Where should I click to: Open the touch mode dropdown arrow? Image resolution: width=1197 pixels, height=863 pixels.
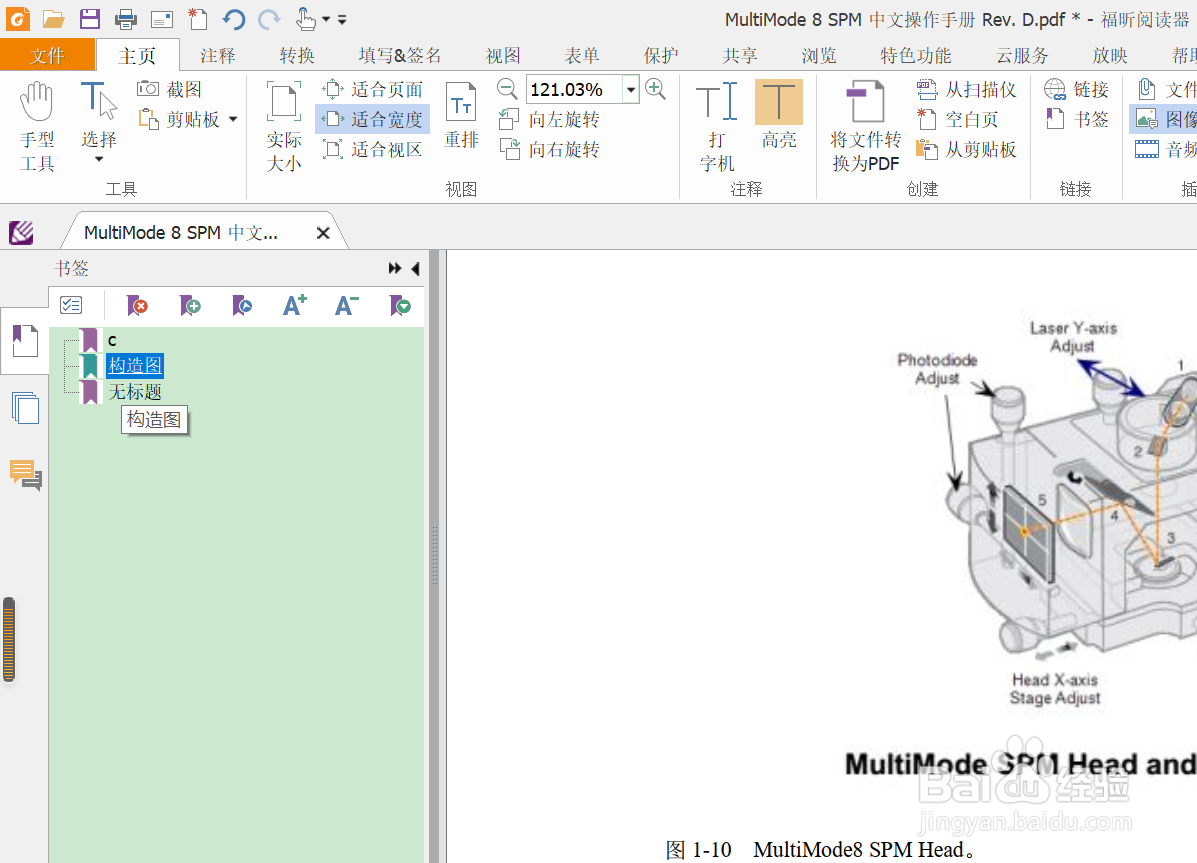point(326,20)
